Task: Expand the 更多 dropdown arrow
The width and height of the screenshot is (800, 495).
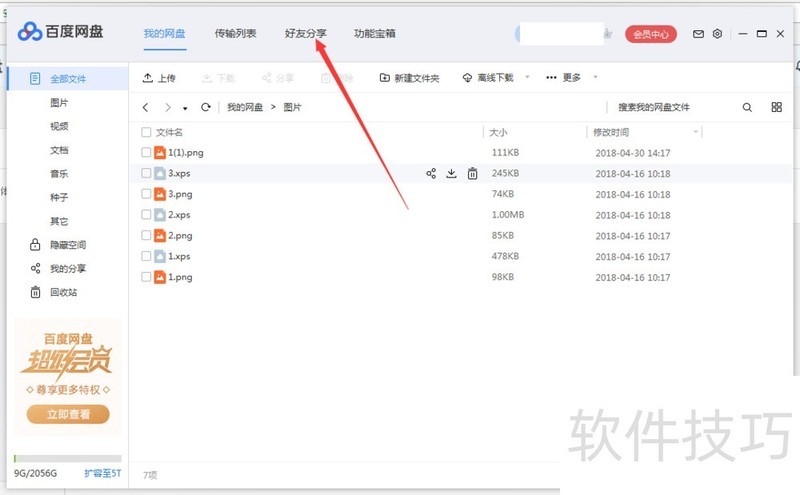Action: [595, 77]
